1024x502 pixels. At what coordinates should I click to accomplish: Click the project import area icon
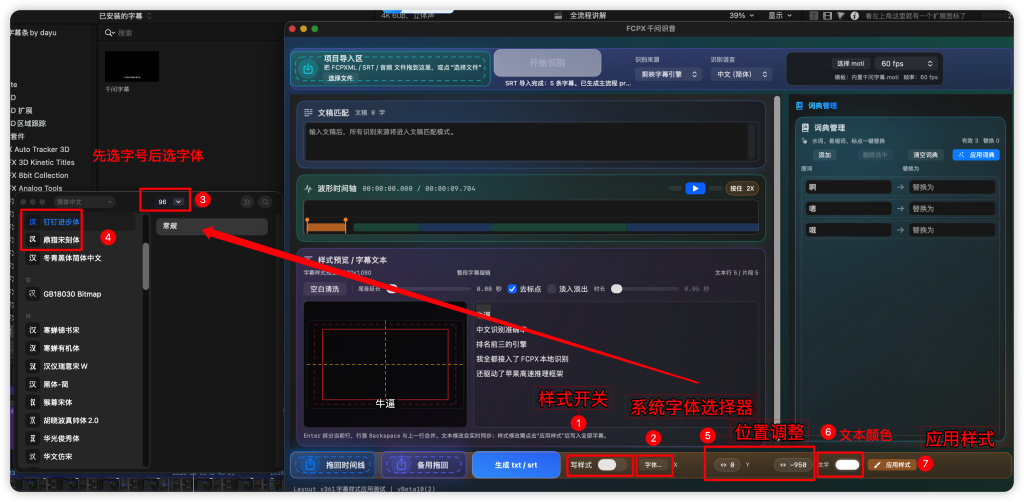point(310,68)
